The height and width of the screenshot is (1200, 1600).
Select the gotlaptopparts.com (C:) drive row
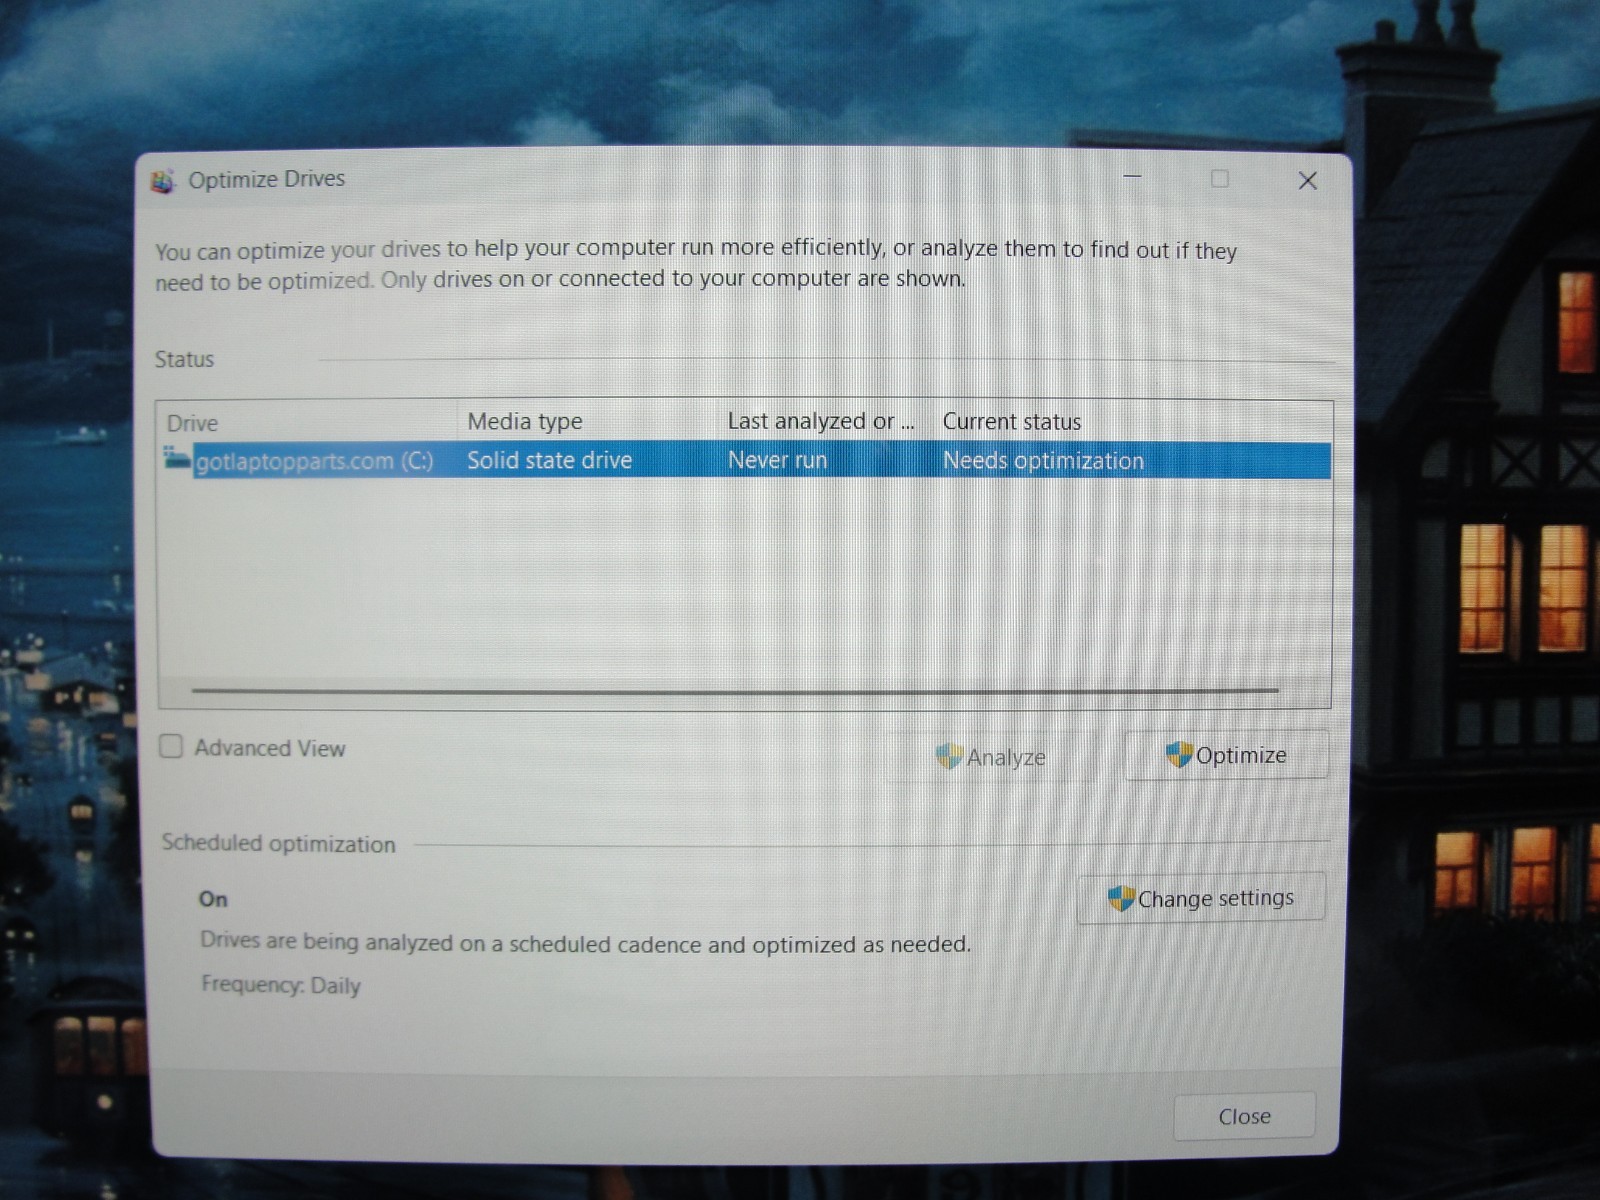click(x=745, y=460)
